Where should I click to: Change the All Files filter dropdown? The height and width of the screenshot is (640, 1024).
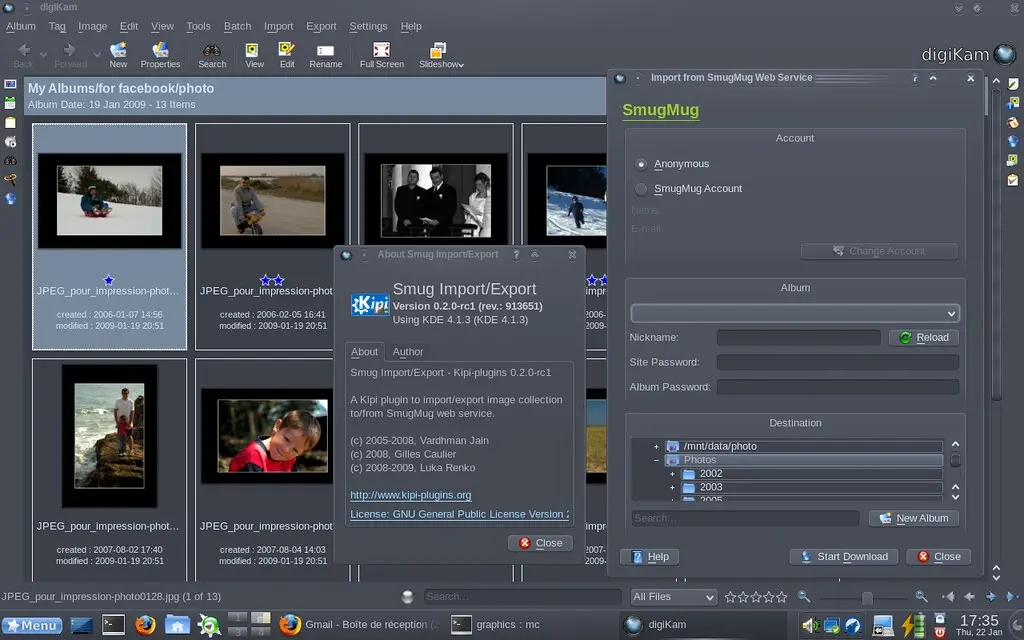[673, 596]
